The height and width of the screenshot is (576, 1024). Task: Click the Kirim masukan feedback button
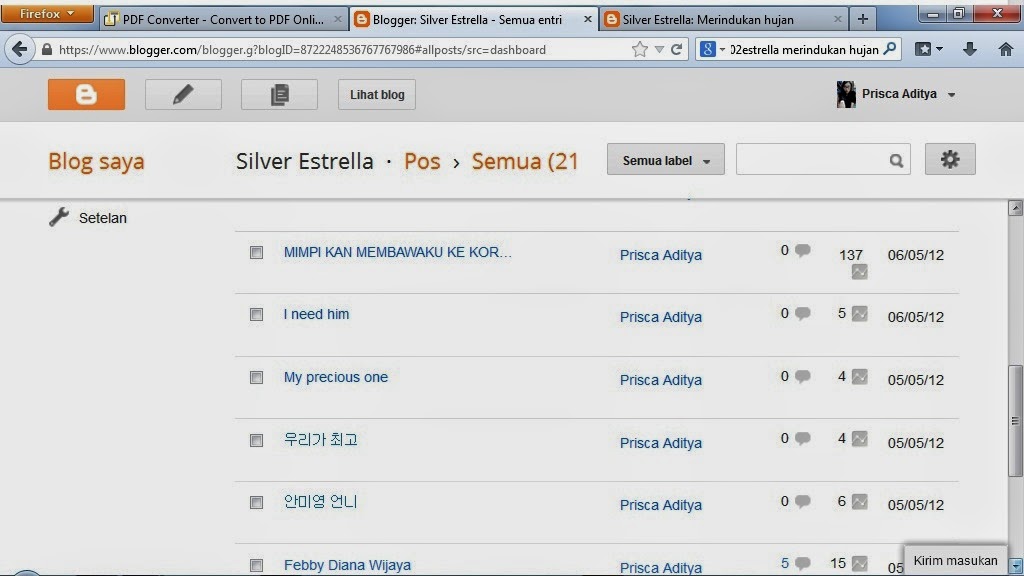point(955,560)
